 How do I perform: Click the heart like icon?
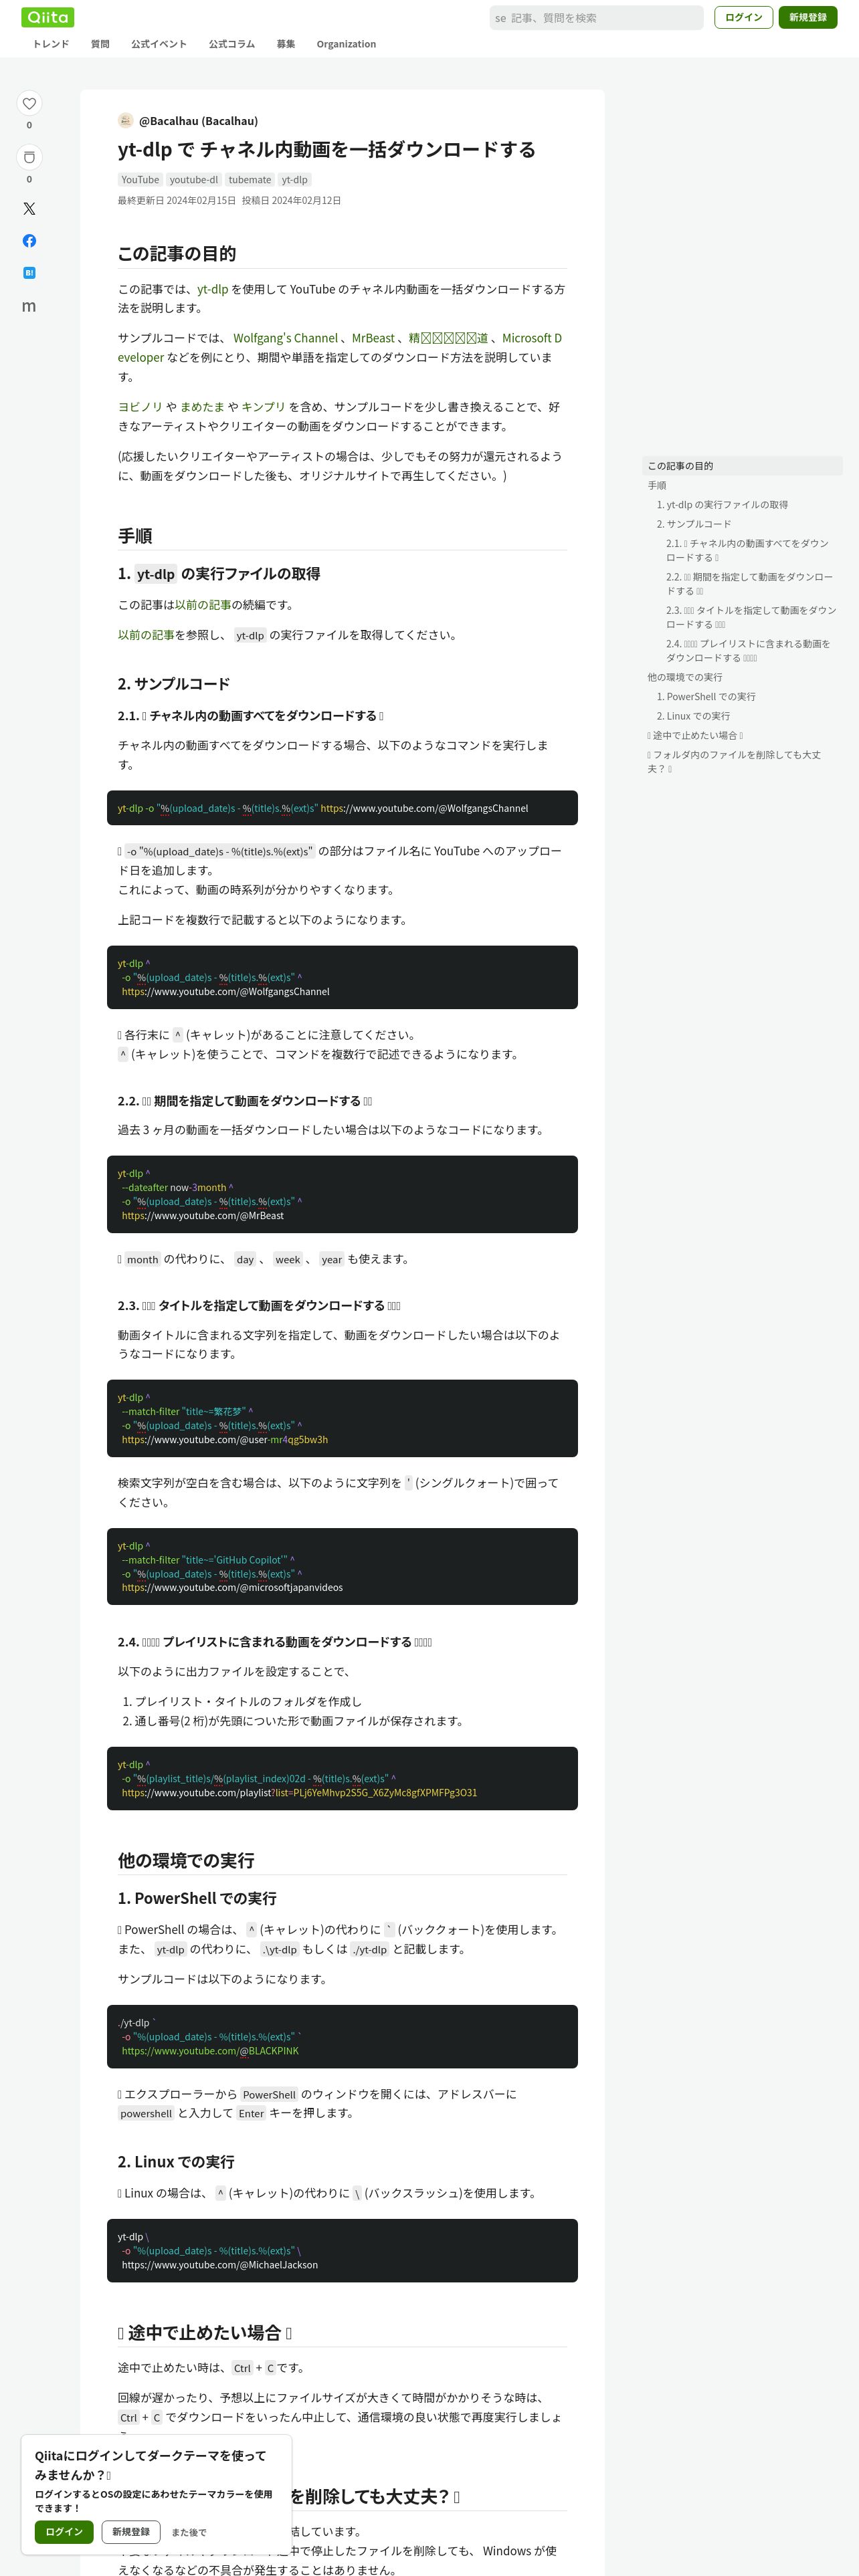point(29,103)
